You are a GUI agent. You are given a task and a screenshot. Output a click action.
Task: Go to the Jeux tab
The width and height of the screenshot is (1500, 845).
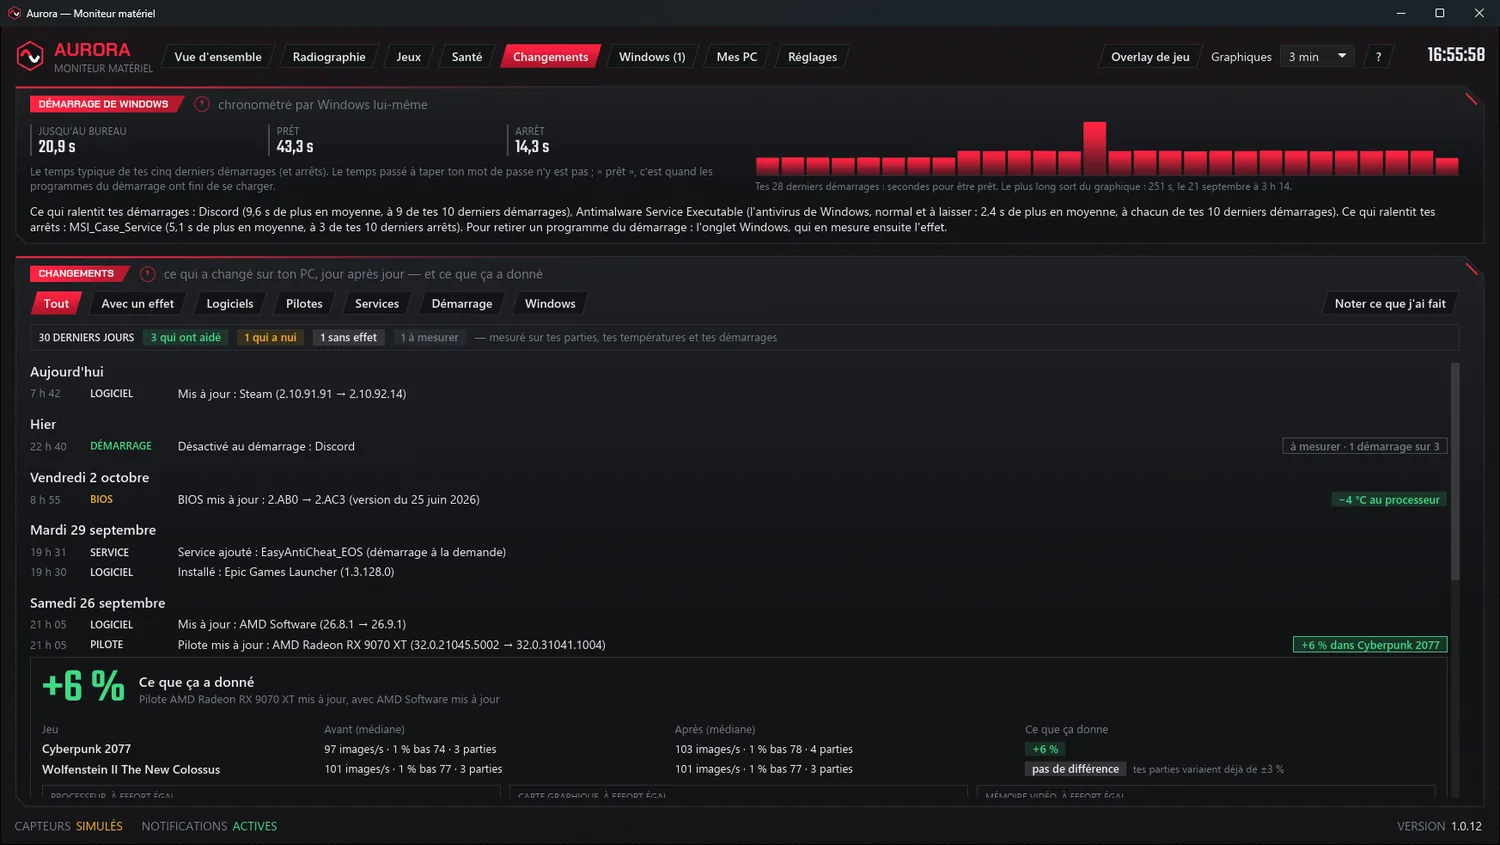coord(408,57)
